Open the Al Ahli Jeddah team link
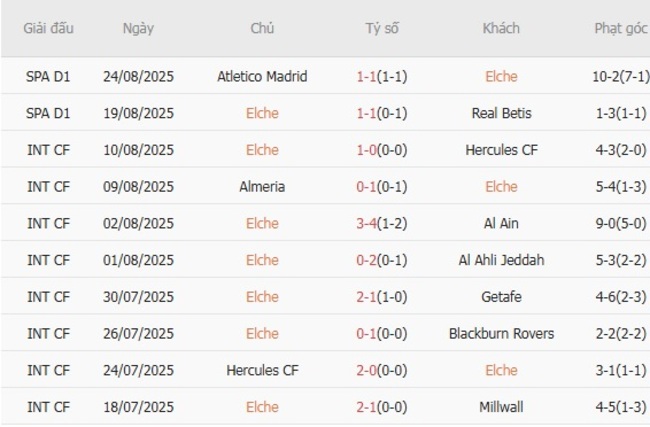This screenshot has height=427, width=650. tap(501, 260)
